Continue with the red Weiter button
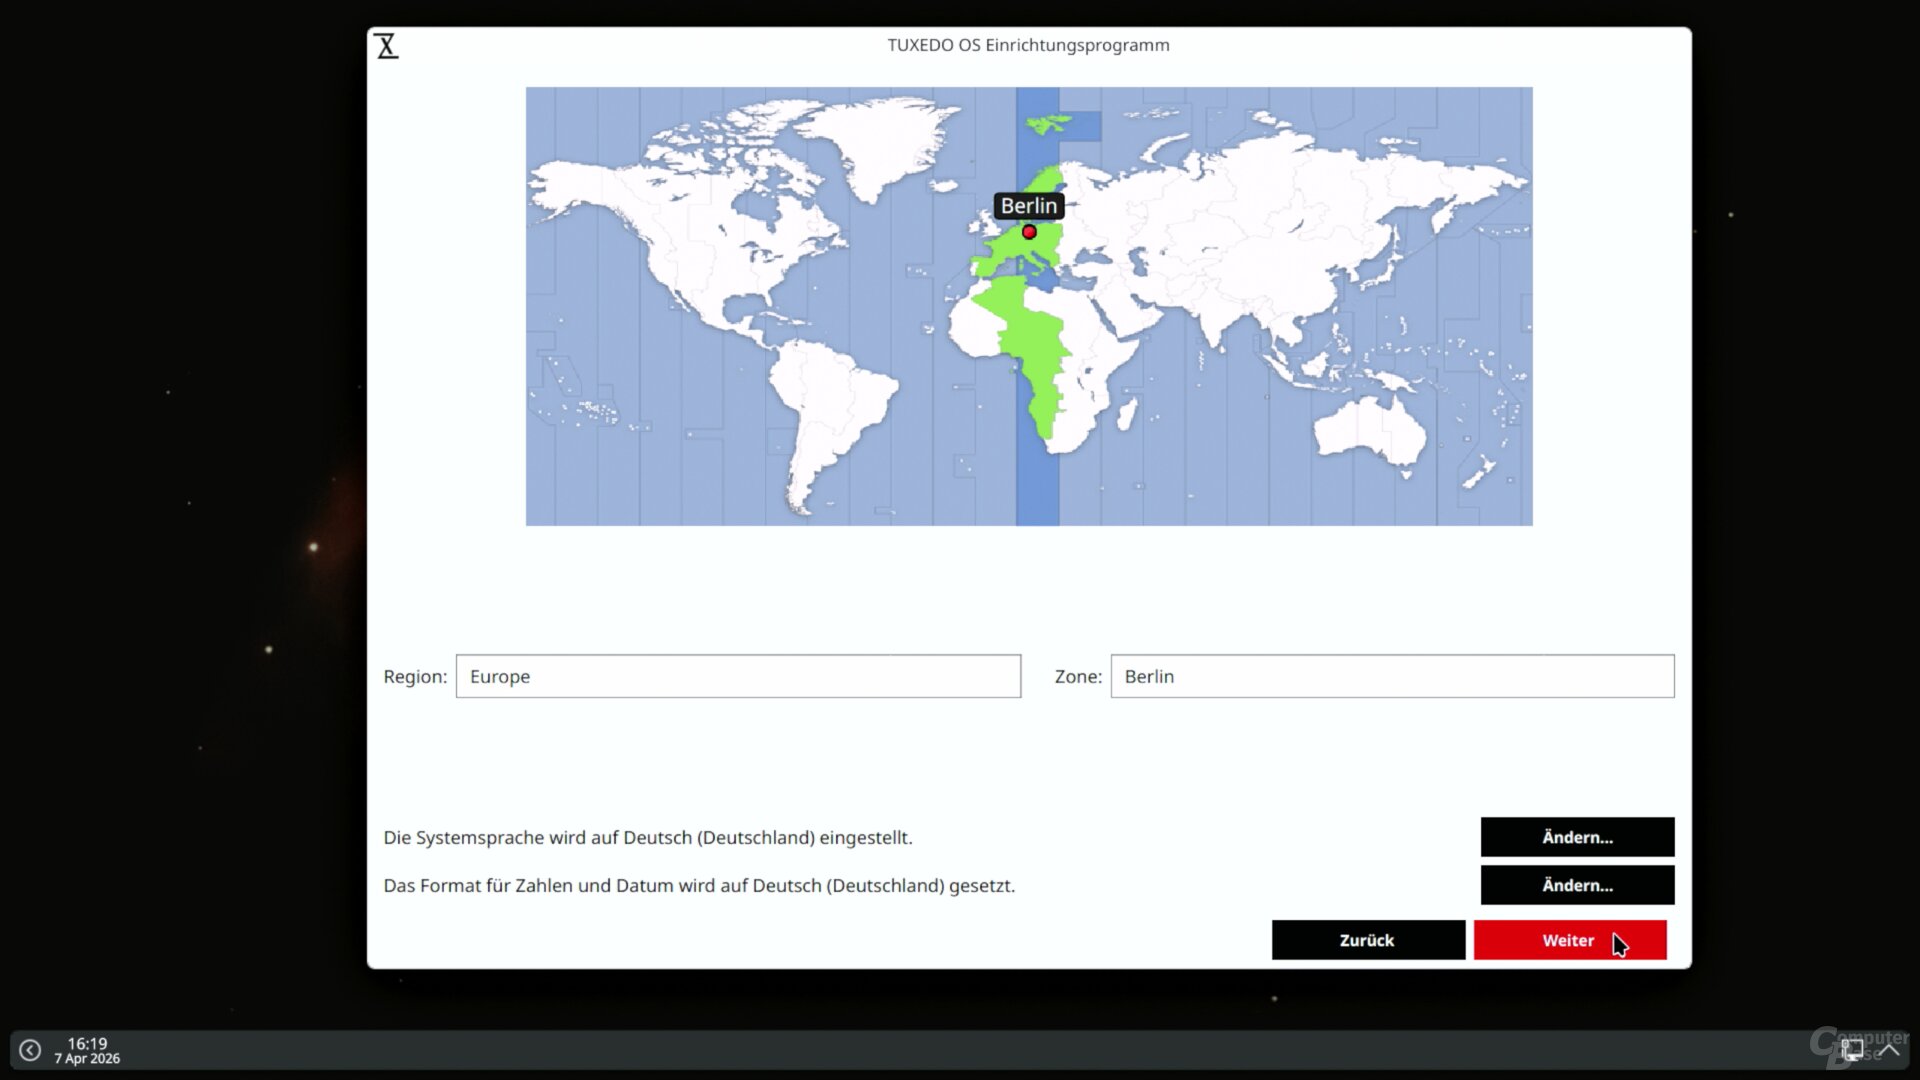The height and width of the screenshot is (1080, 1920). 1570,940
